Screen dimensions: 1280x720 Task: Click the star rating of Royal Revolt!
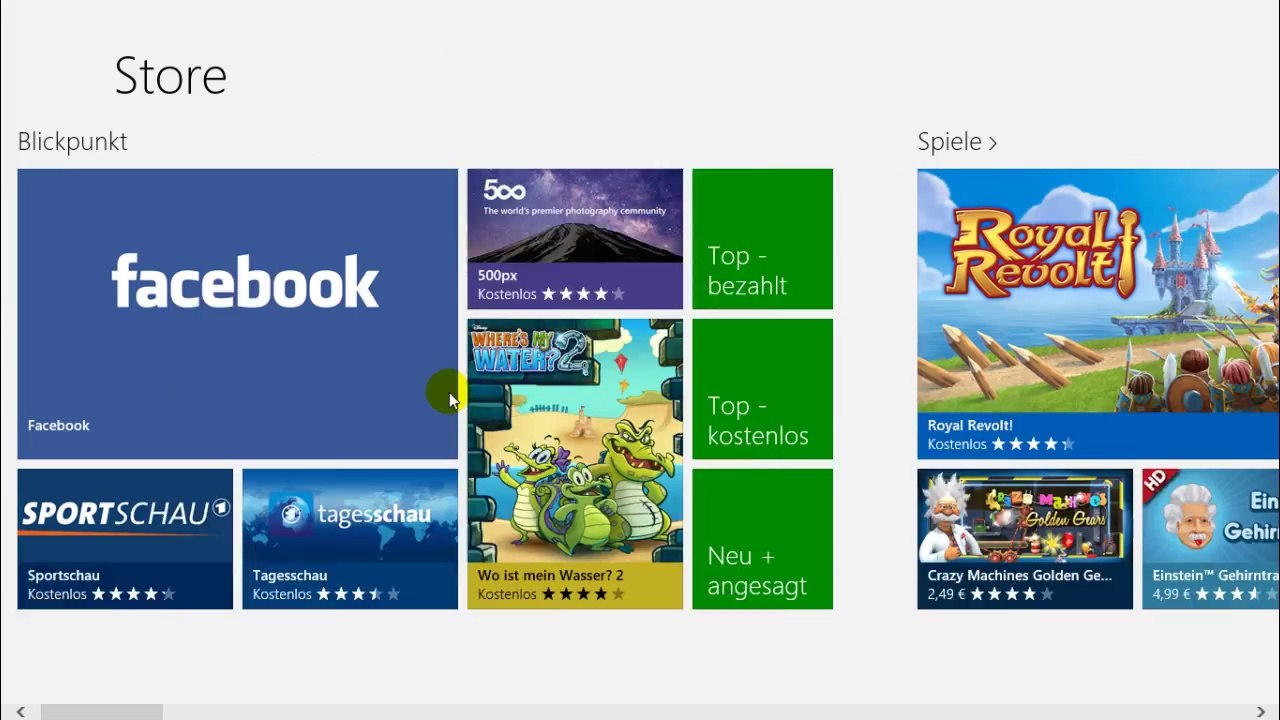(1033, 444)
